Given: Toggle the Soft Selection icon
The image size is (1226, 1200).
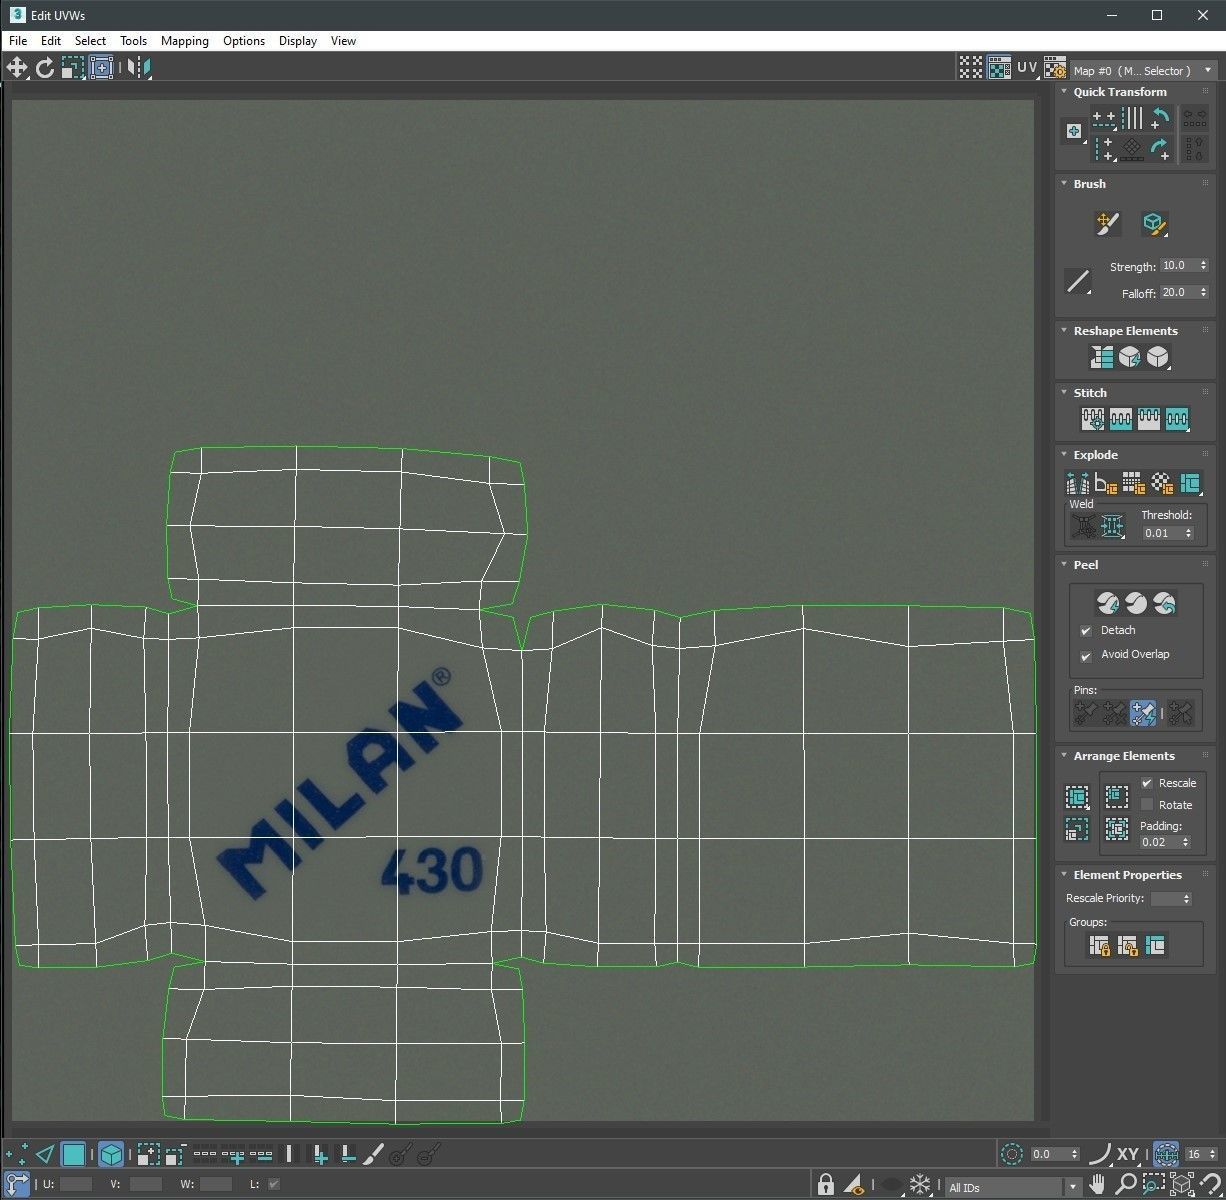Looking at the screenshot, I should point(1011,1154).
